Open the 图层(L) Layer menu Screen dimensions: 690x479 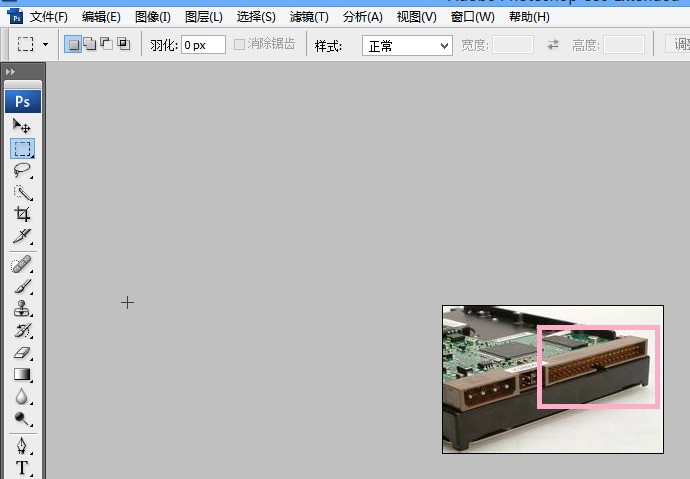204,17
